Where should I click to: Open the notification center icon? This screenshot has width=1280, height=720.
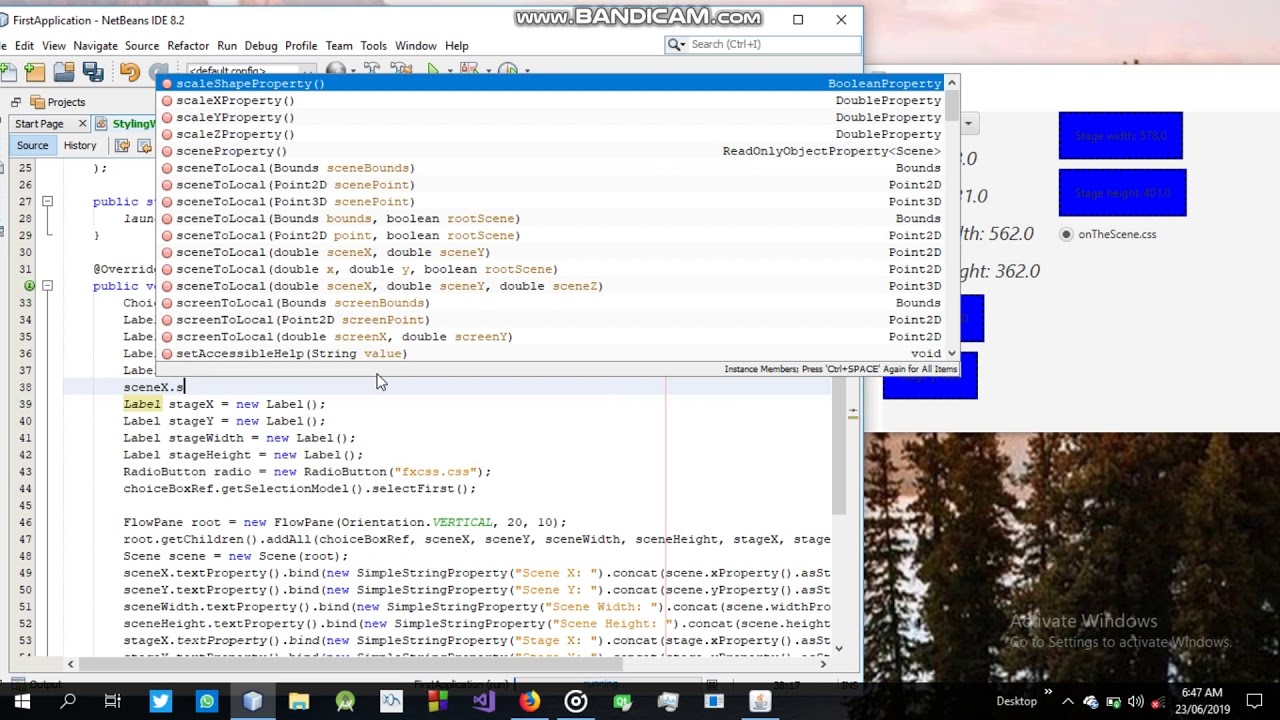tap(1254, 701)
